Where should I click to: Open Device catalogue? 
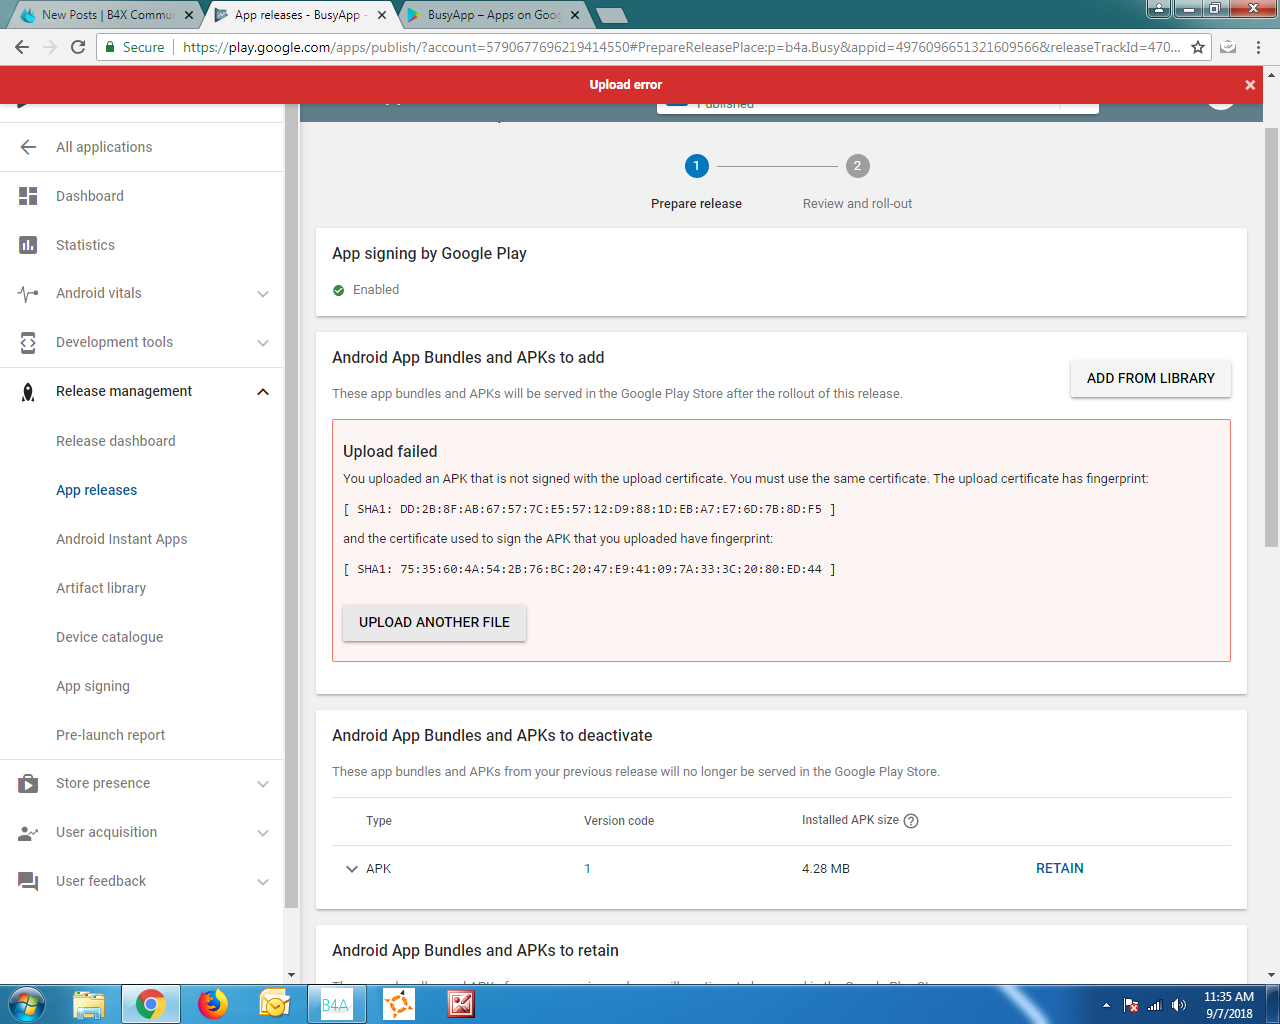pyautogui.click(x=109, y=637)
